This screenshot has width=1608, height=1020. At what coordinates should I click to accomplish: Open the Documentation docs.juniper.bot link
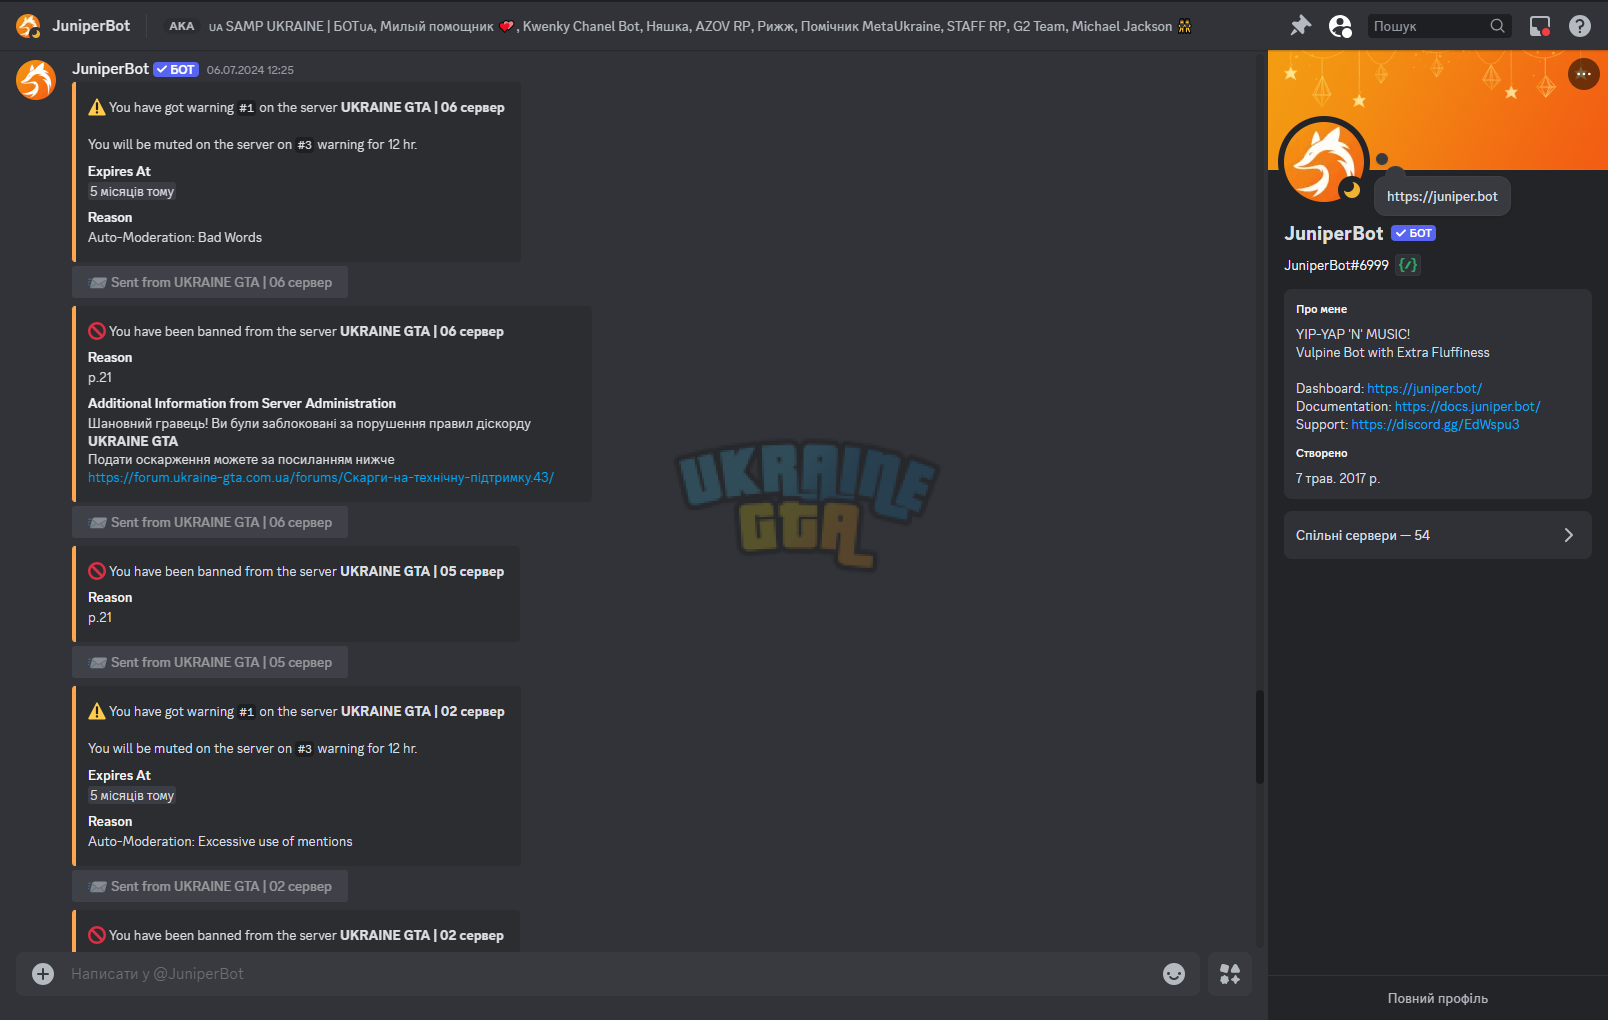pyautogui.click(x=1467, y=407)
